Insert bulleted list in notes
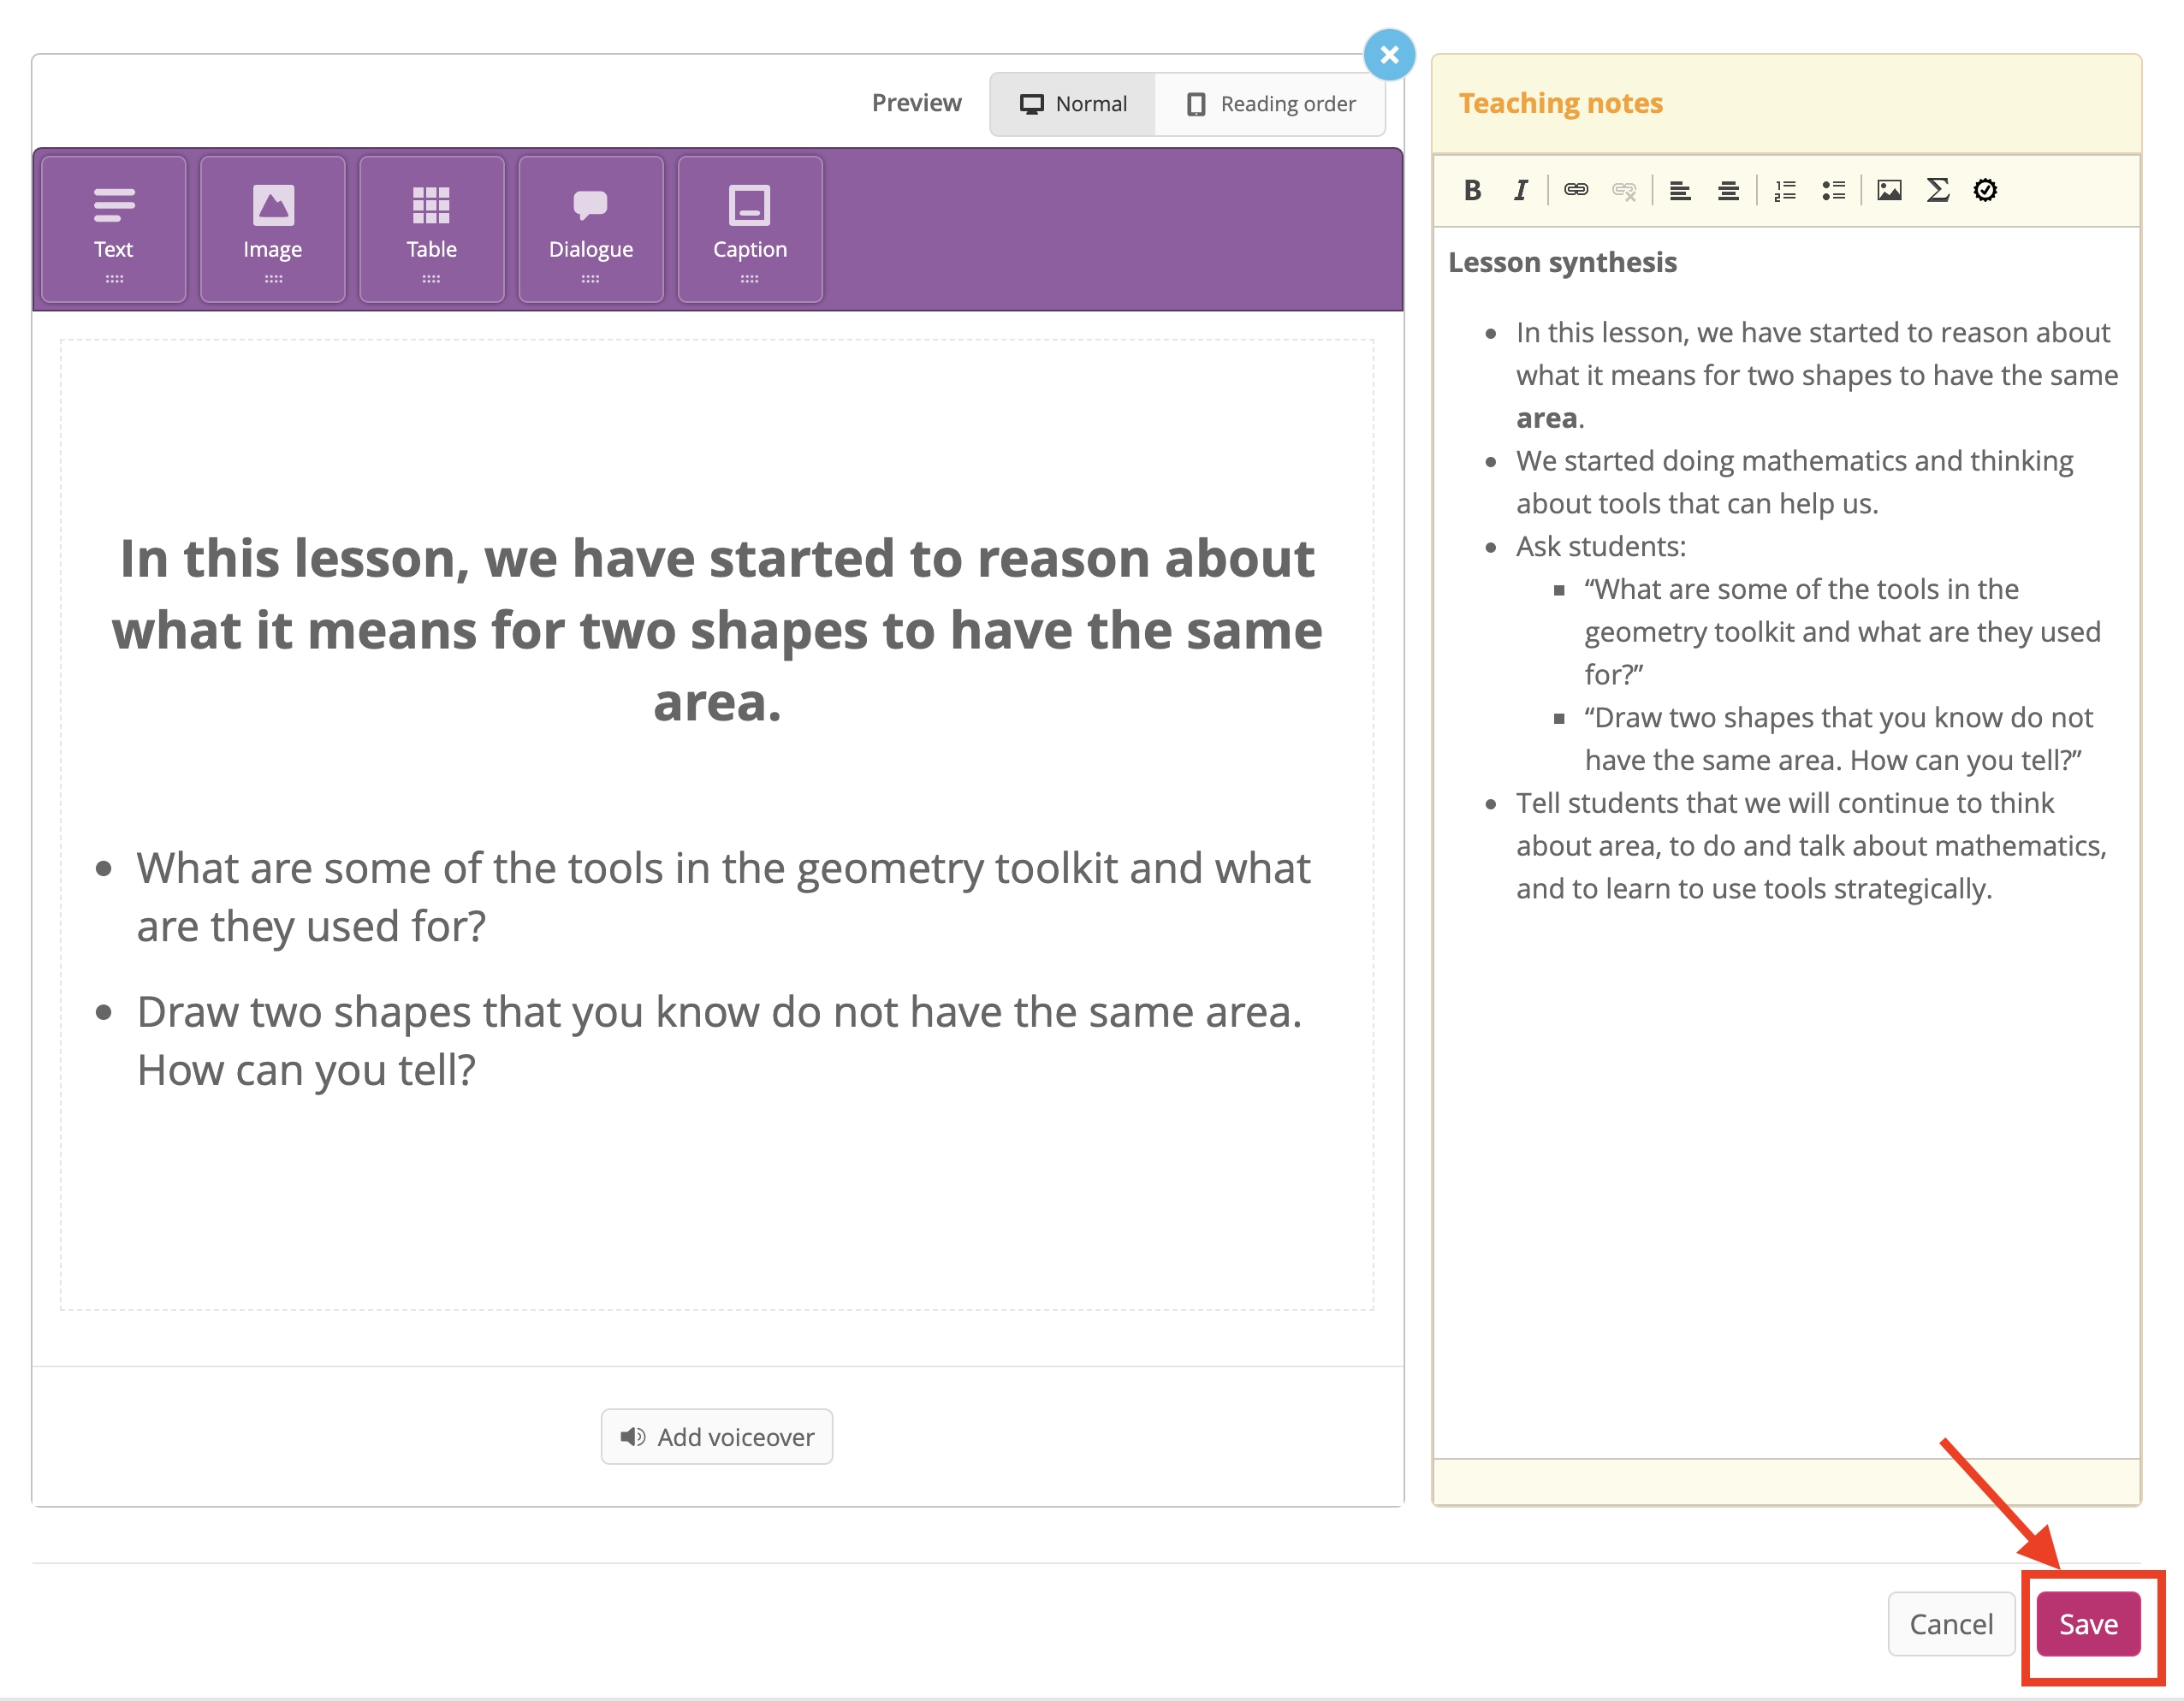 click(1833, 190)
